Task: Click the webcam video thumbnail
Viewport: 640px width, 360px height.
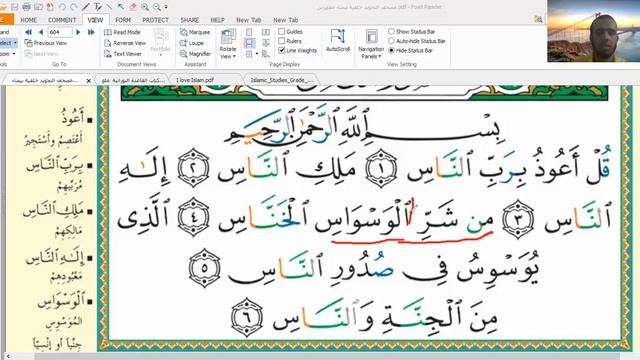Action: (593, 31)
